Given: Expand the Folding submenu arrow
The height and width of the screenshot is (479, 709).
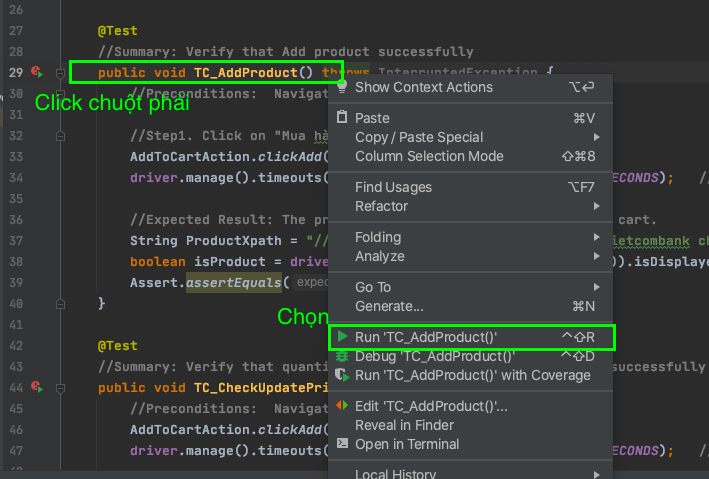Looking at the screenshot, I should coord(597,237).
